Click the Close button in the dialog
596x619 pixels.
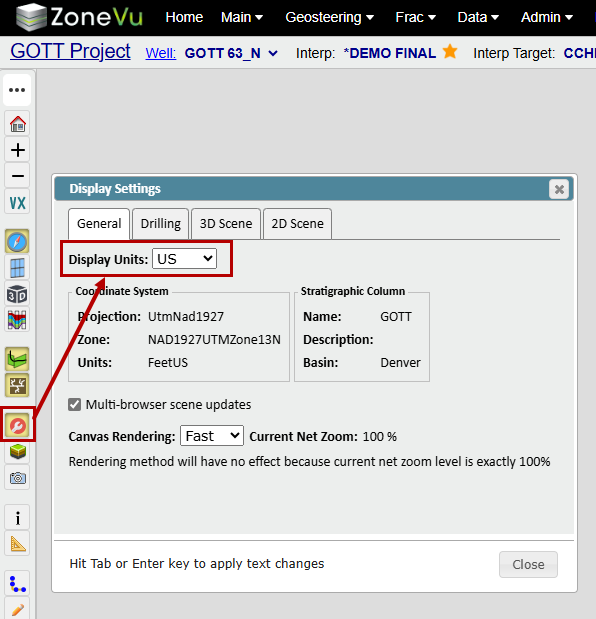(x=528, y=565)
